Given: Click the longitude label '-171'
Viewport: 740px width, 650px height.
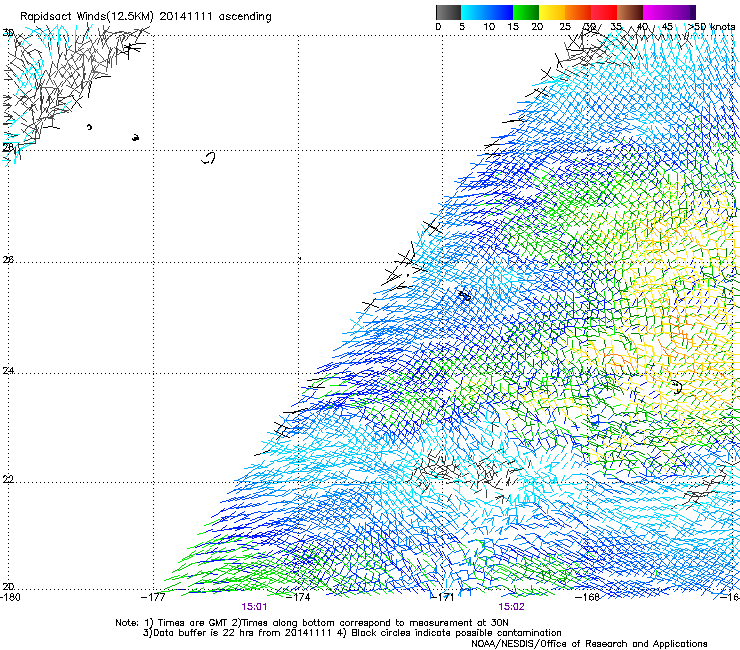Looking at the screenshot, I should (442, 597).
